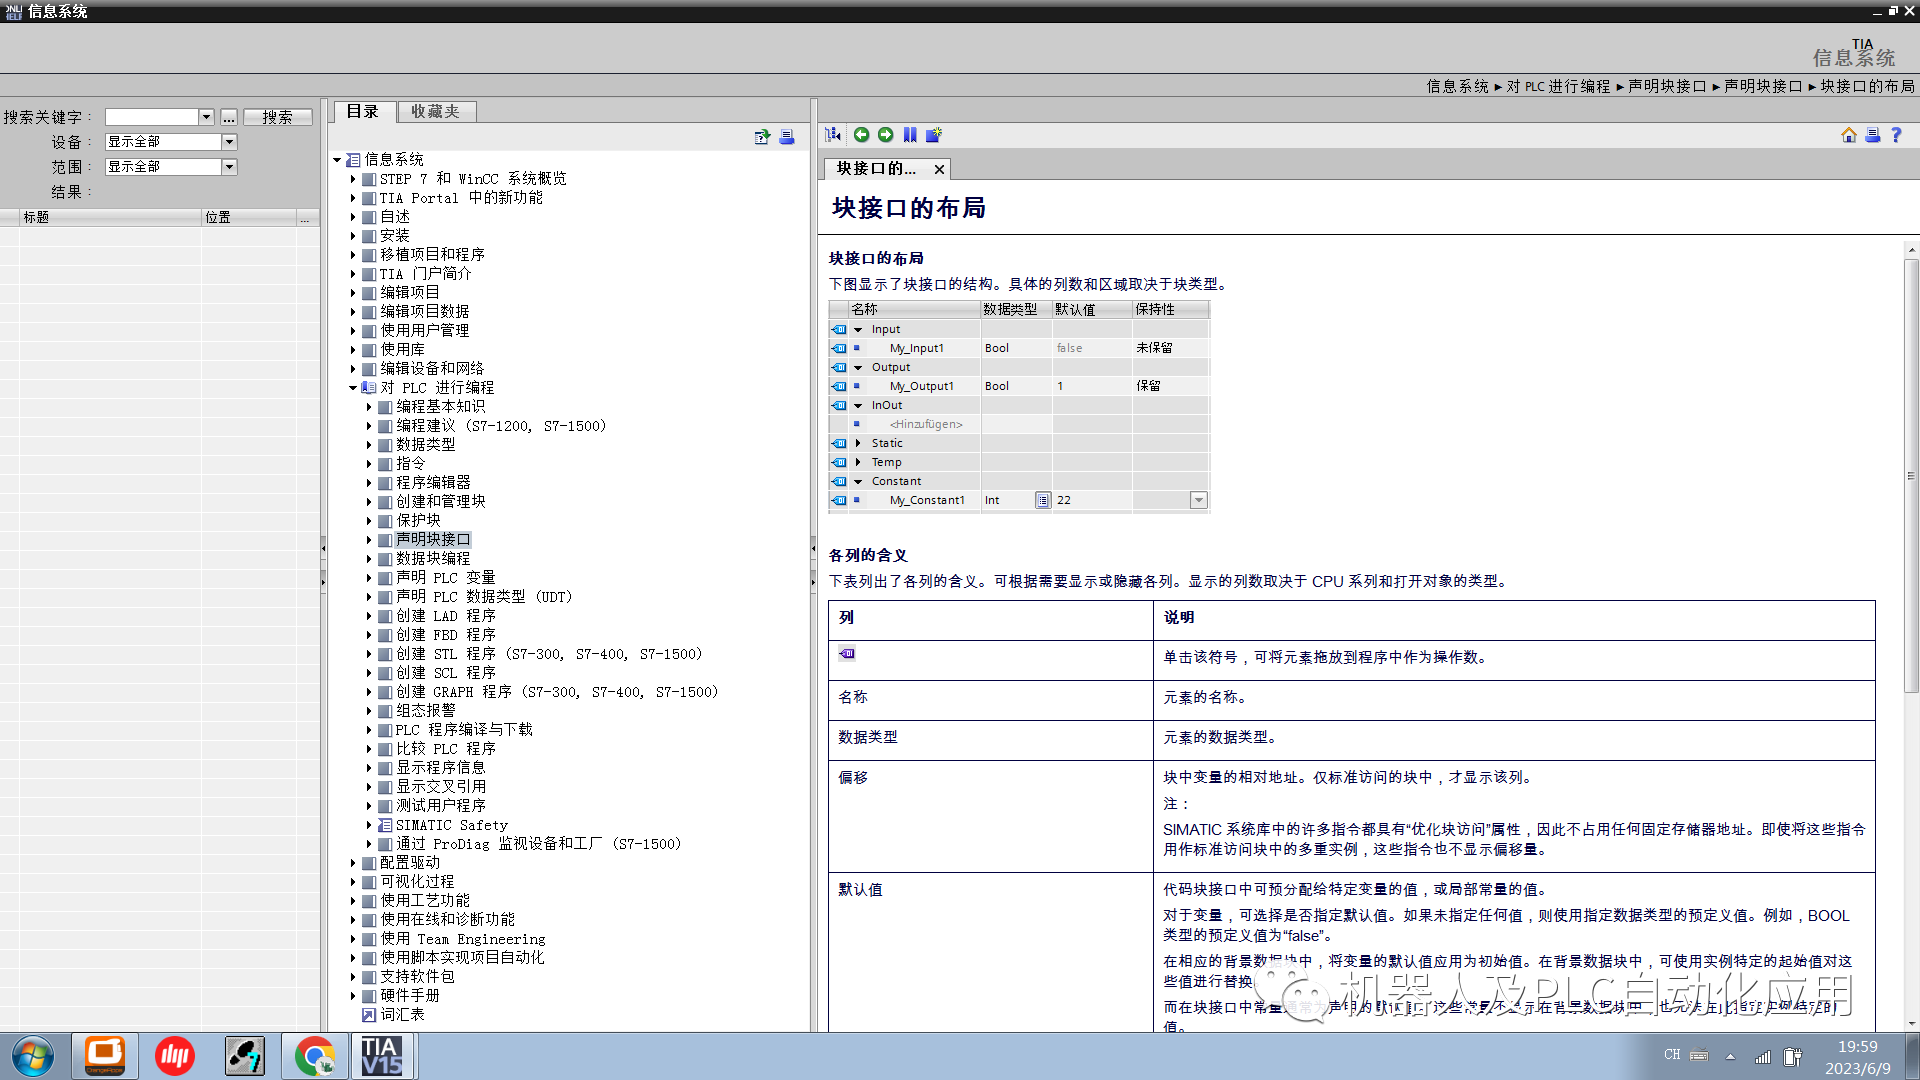Open Chrome browser from taskbar

315,1056
